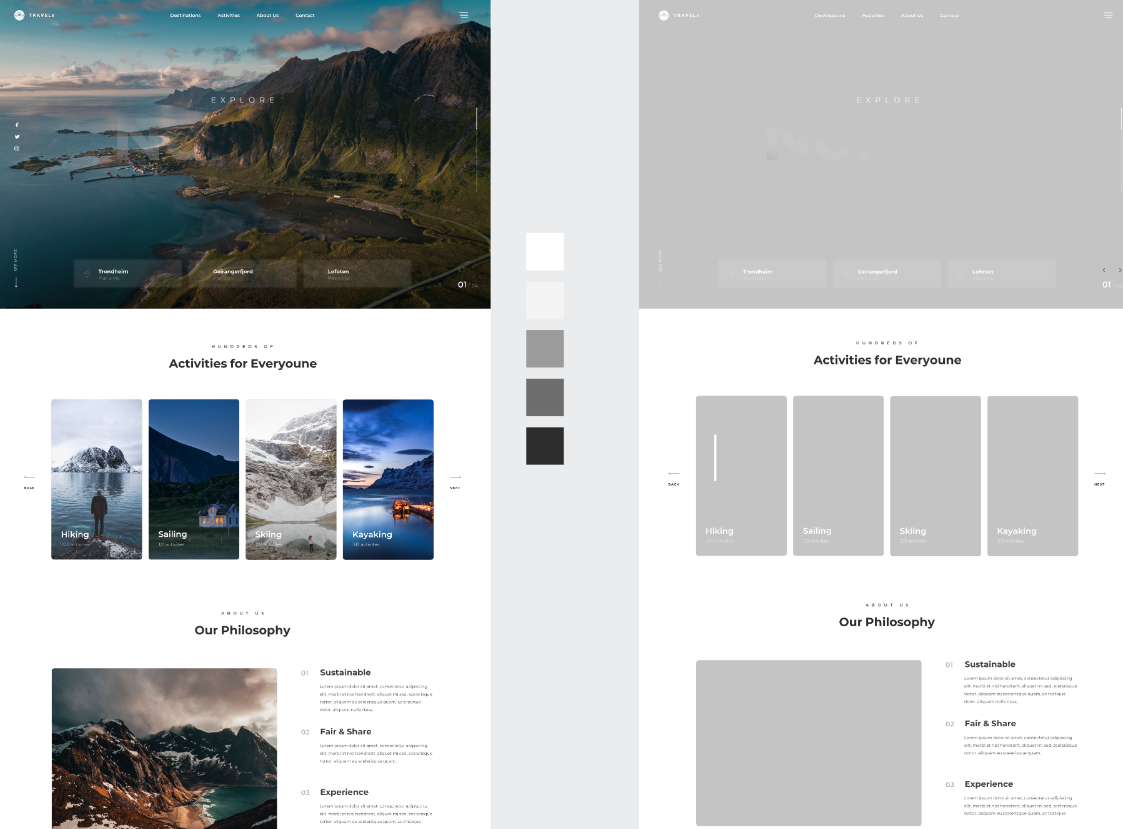Click the Instagram icon on hero image

(x=17, y=149)
